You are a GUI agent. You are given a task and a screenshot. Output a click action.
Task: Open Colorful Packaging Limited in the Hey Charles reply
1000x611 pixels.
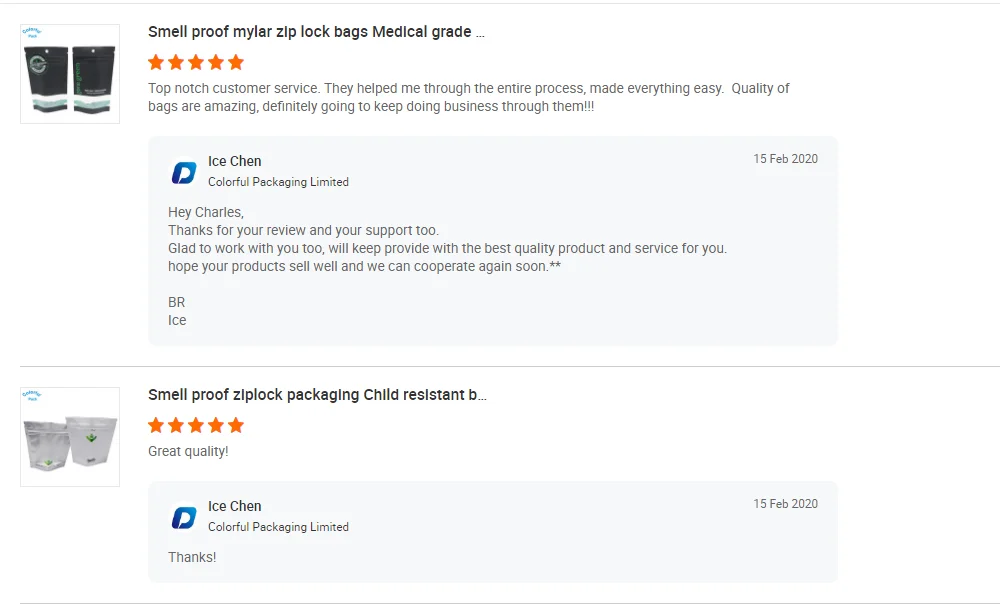coord(278,182)
